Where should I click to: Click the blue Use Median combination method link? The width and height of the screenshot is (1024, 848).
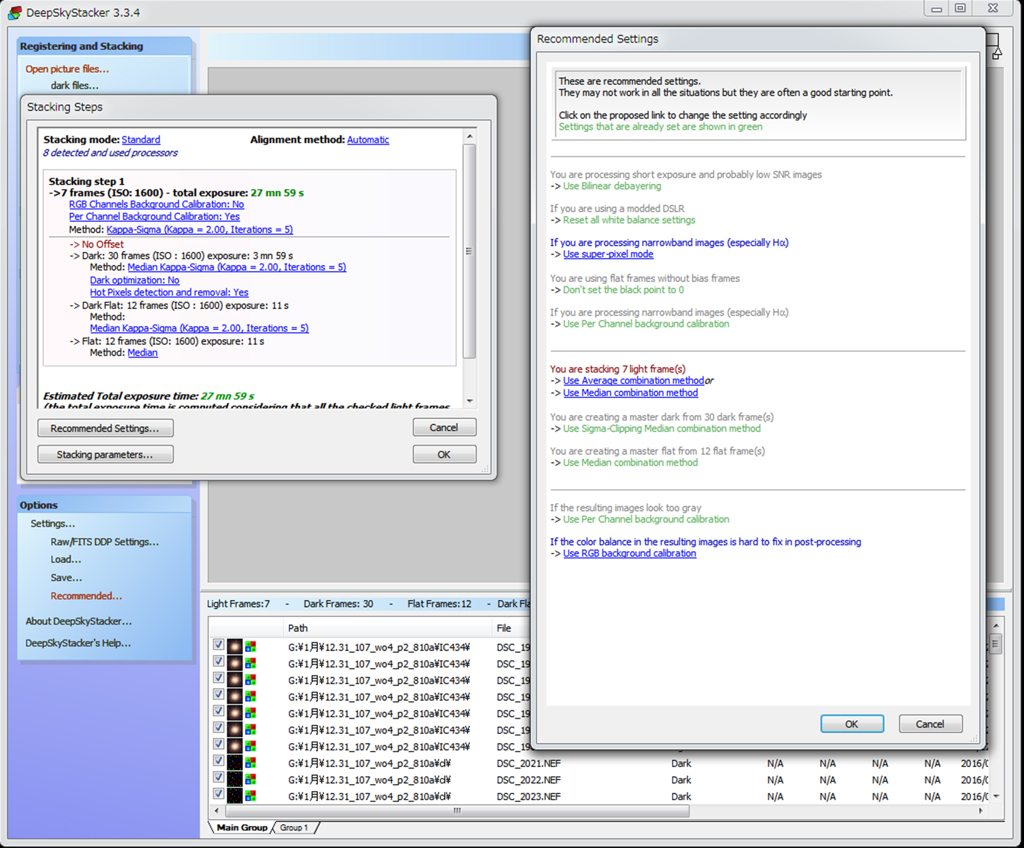point(630,393)
